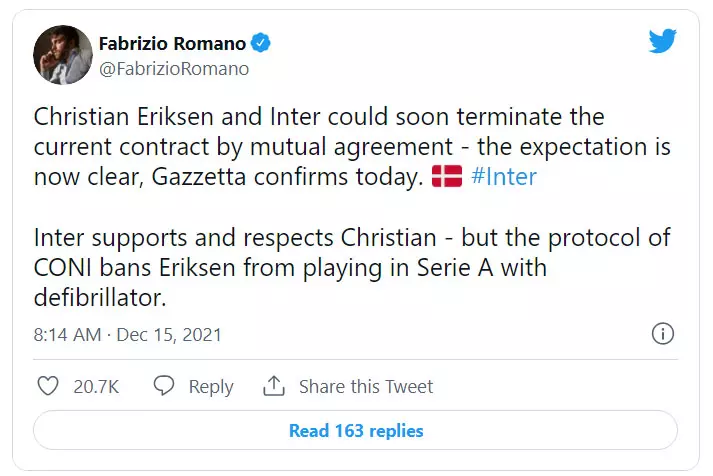713x476 pixels.
Task: Click the 8:14 AM Dec 15, 2021 timestamp
Action: [x=128, y=334]
